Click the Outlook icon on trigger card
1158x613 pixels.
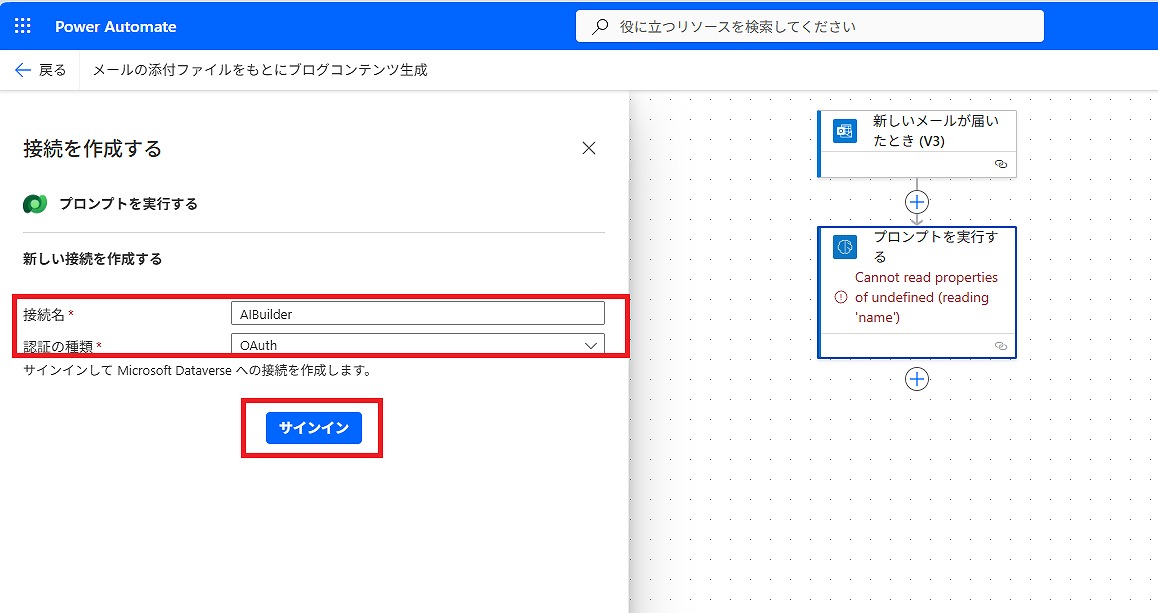click(x=845, y=131)
